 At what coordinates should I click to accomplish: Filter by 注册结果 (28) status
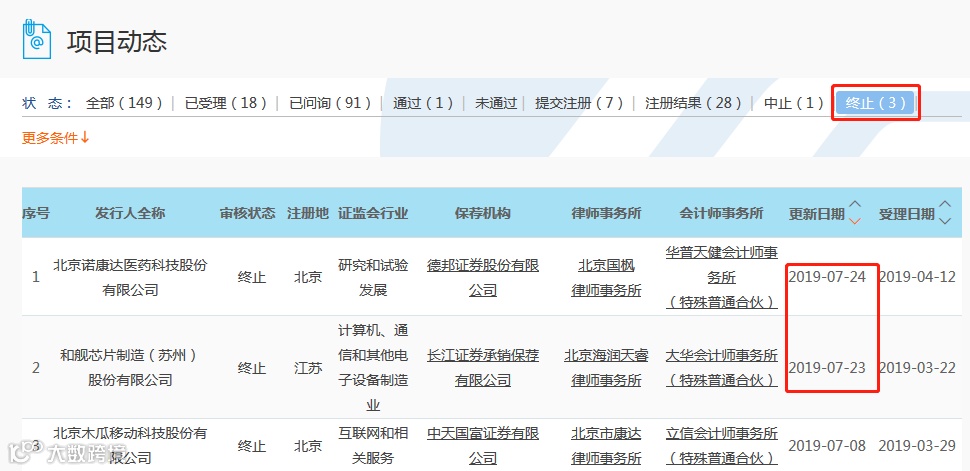693,103
